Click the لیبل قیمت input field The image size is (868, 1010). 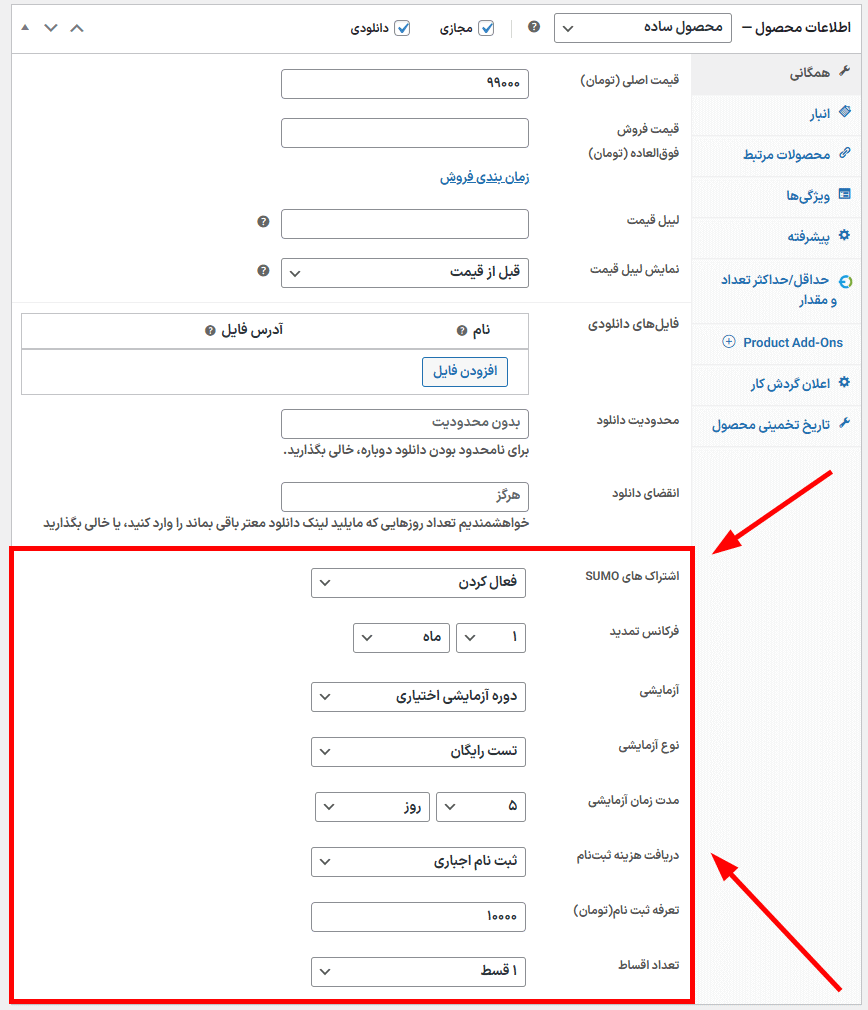coord(405,224)
